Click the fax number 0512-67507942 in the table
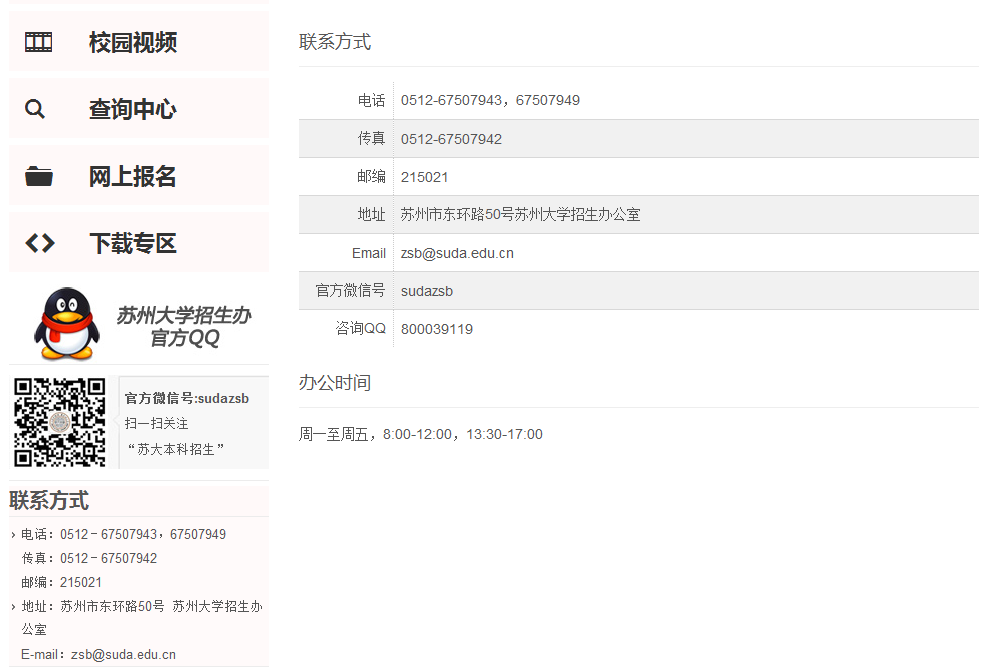994x667 pixels. click(451, 139)
